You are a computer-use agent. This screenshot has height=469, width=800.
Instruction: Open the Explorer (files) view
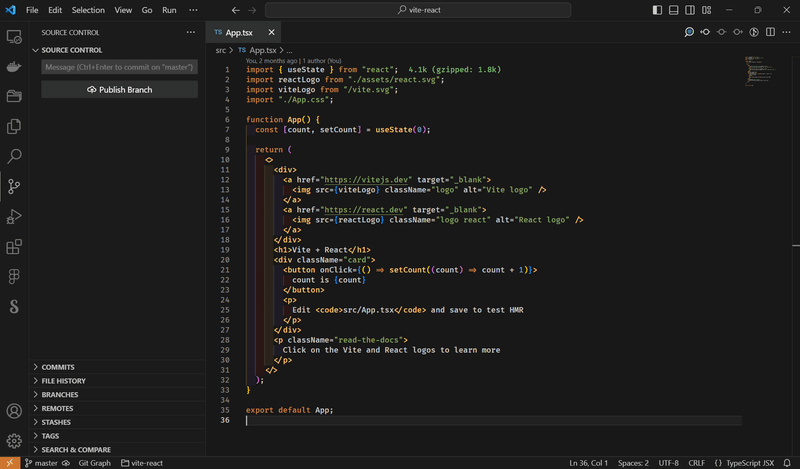click(14, 126)
